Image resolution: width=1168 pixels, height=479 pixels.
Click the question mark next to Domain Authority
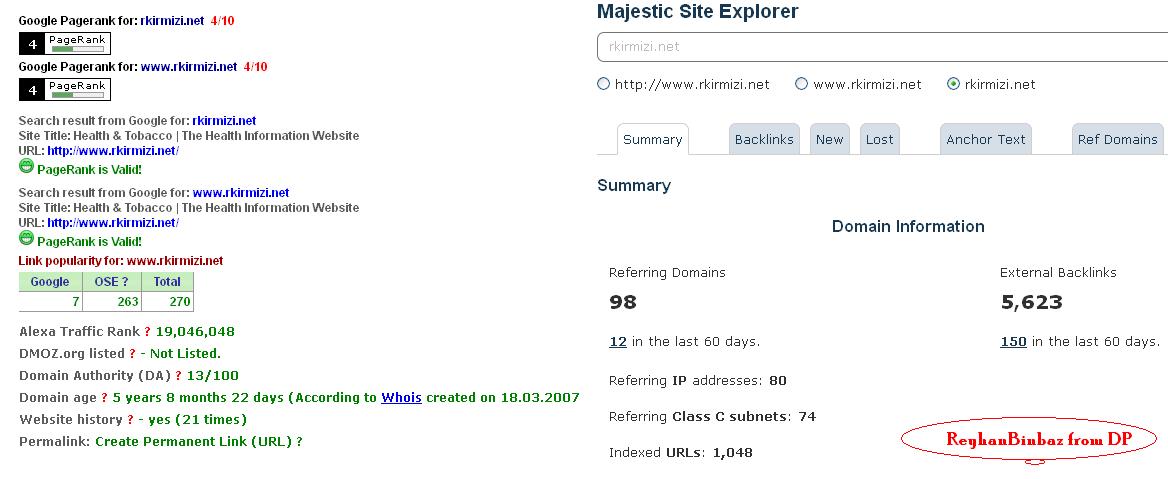[177, 375]
